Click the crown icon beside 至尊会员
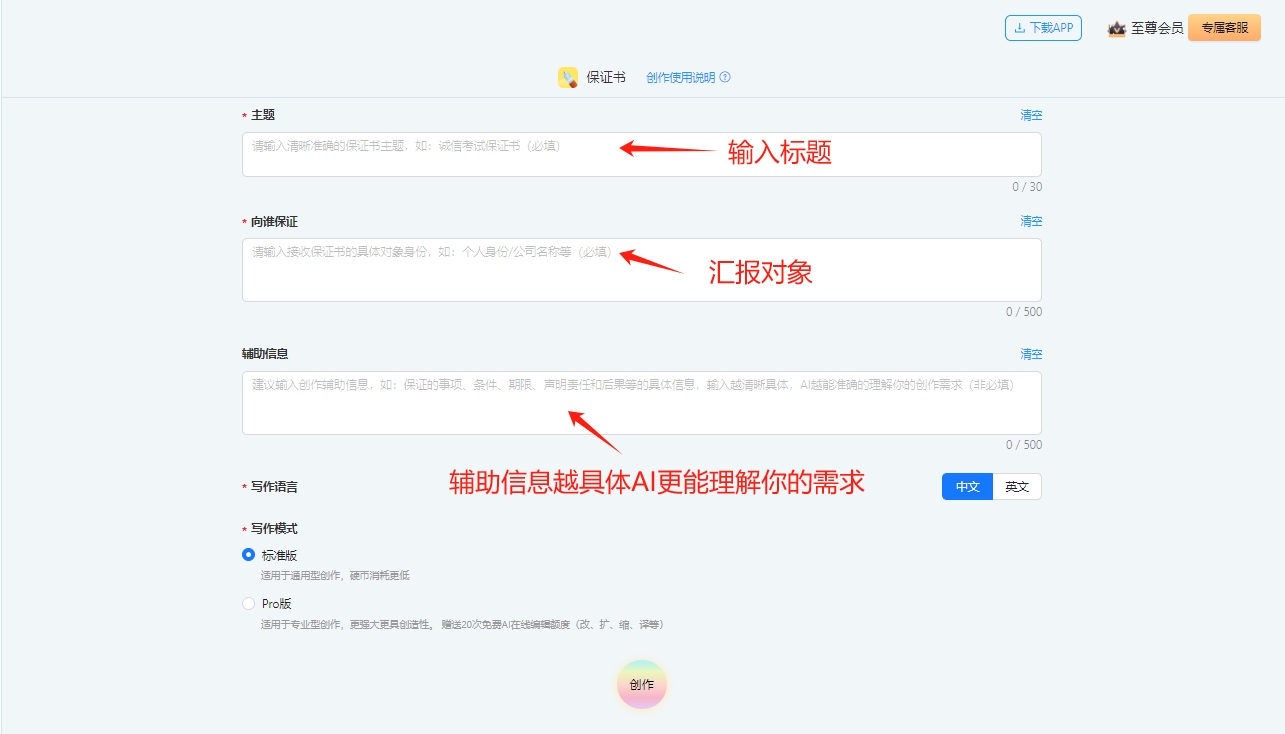The width and height of the screenshot is (1285, 734). [x=1117, y=28]
